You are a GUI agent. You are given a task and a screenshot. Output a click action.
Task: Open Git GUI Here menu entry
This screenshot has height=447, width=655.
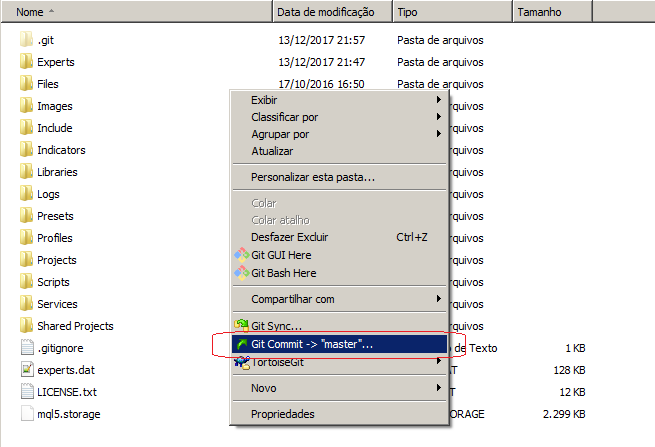340,255
